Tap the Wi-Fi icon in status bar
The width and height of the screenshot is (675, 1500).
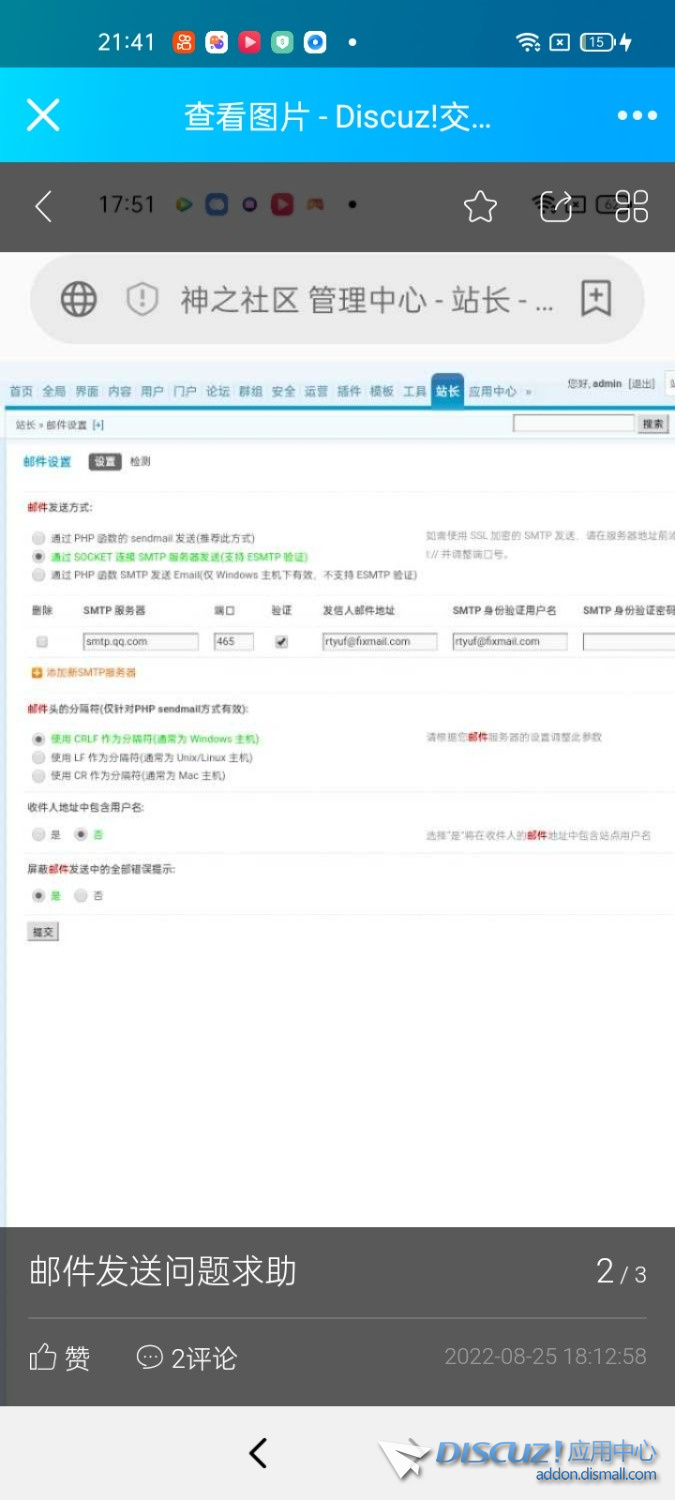coord(528,42)
